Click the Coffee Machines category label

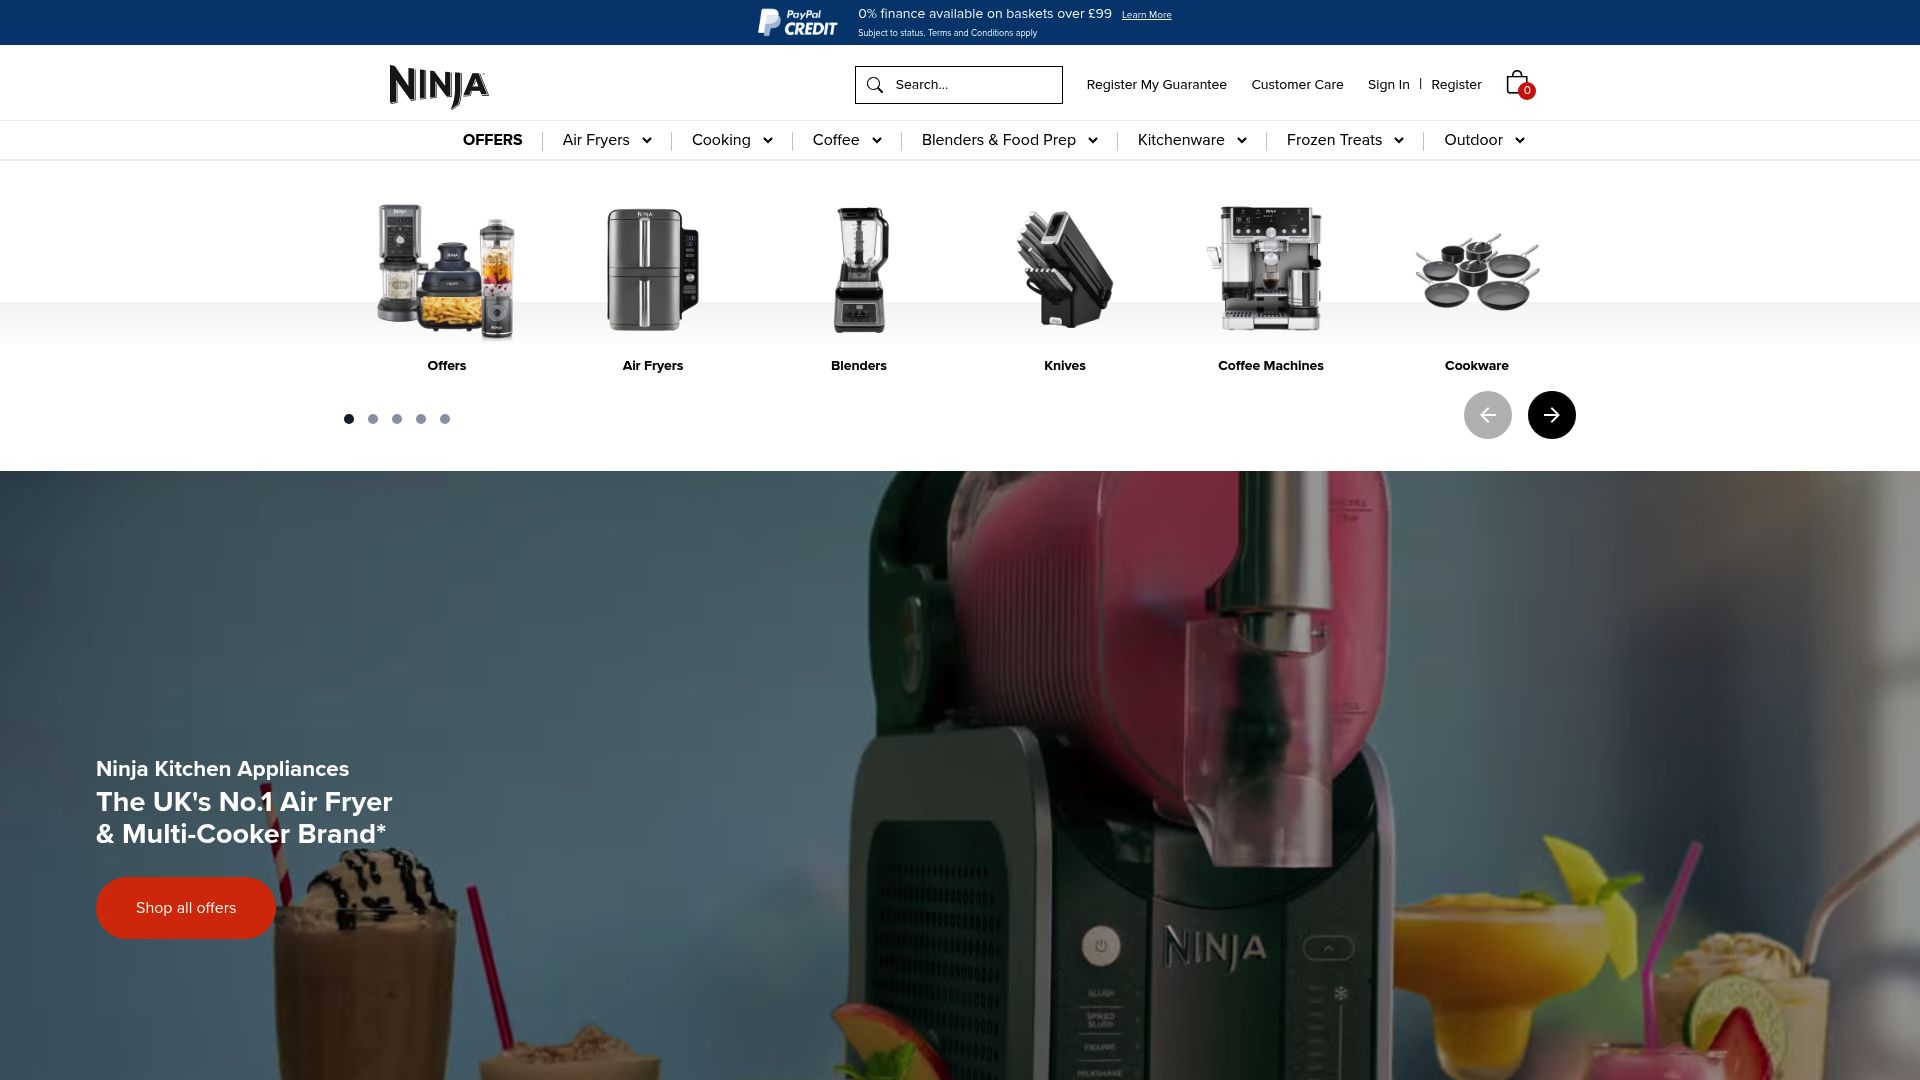1271,366
